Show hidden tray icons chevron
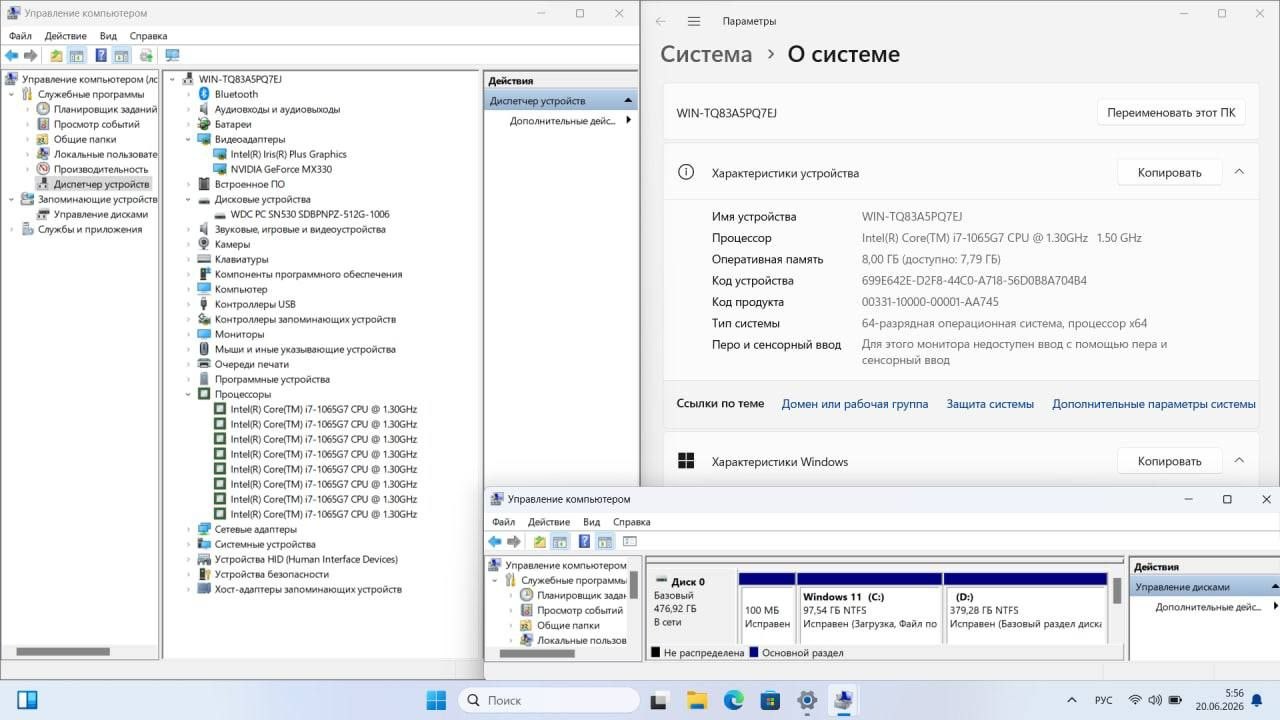 [1072, 700]
